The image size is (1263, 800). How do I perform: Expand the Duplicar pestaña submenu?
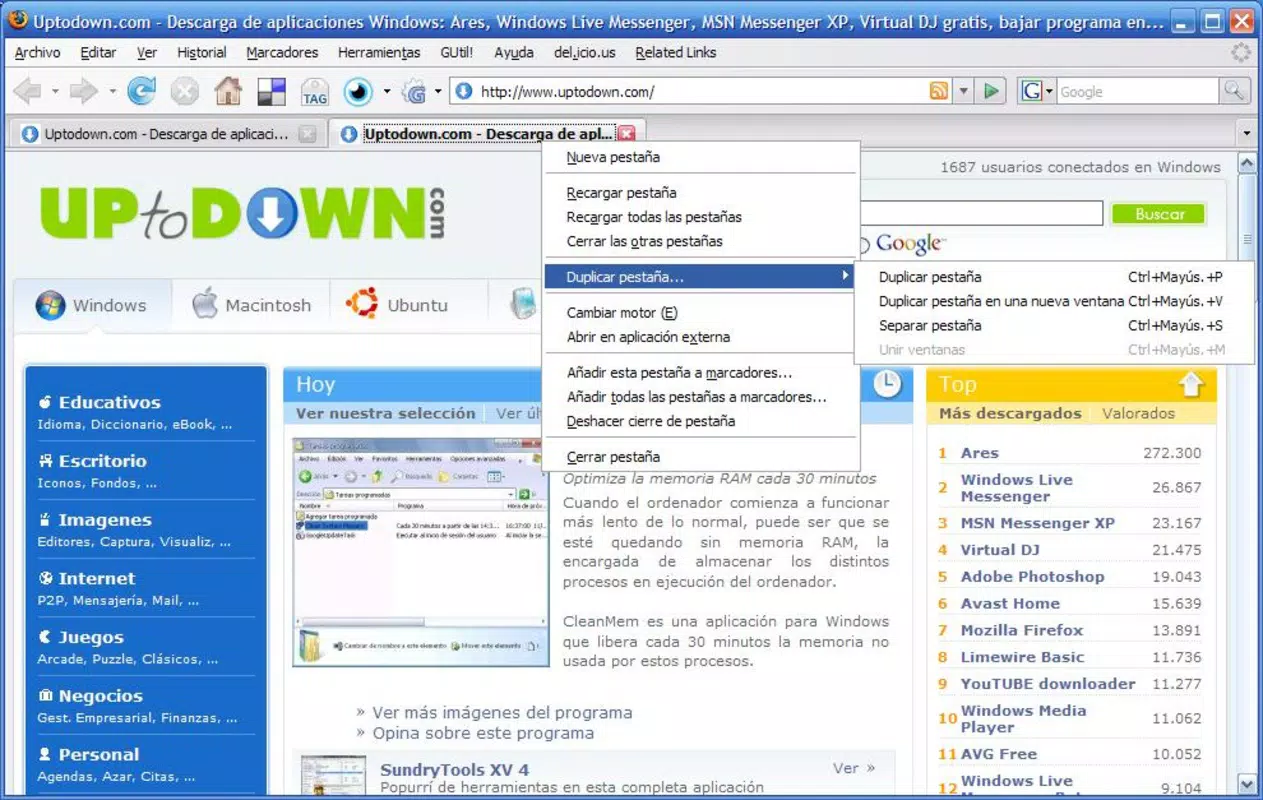click(699, 277)
